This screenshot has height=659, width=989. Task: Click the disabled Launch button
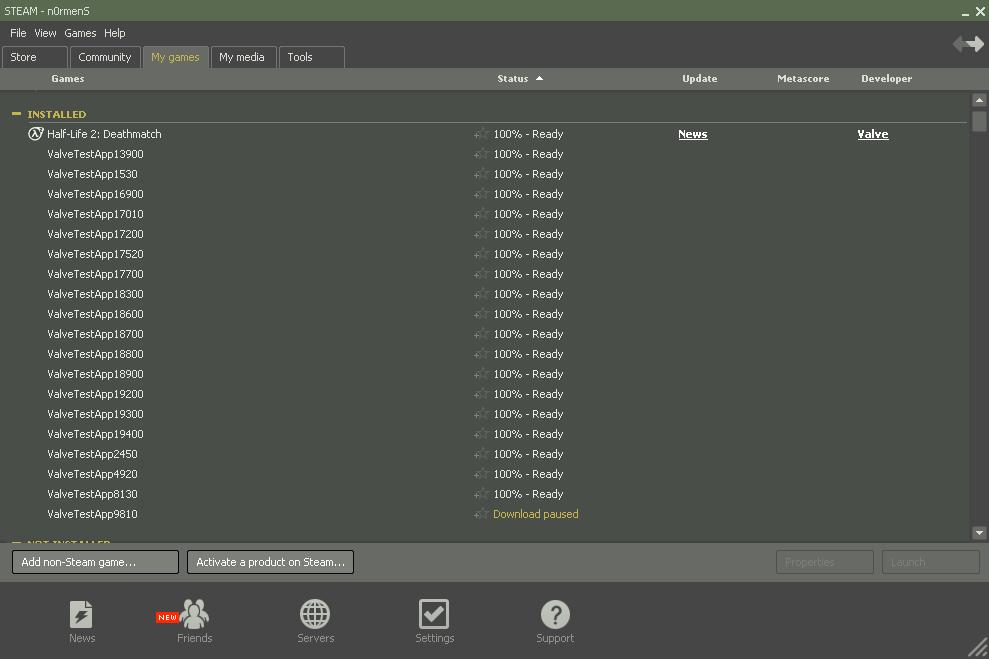point(930,562)
